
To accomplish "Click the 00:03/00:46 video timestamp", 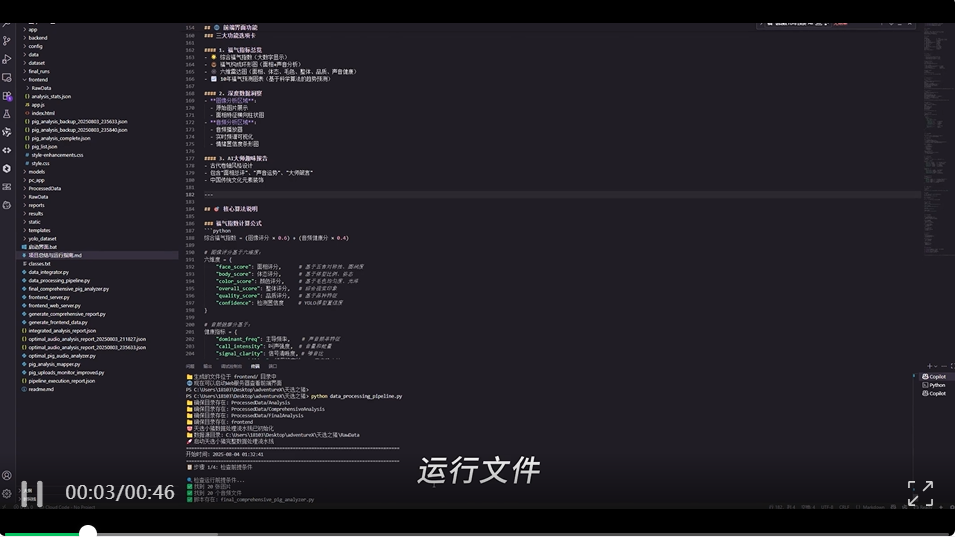I will tap(120, 492).
